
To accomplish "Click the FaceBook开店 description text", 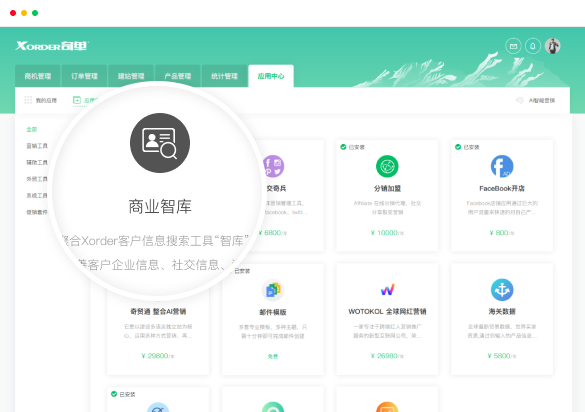I will [x=502, y=208].
